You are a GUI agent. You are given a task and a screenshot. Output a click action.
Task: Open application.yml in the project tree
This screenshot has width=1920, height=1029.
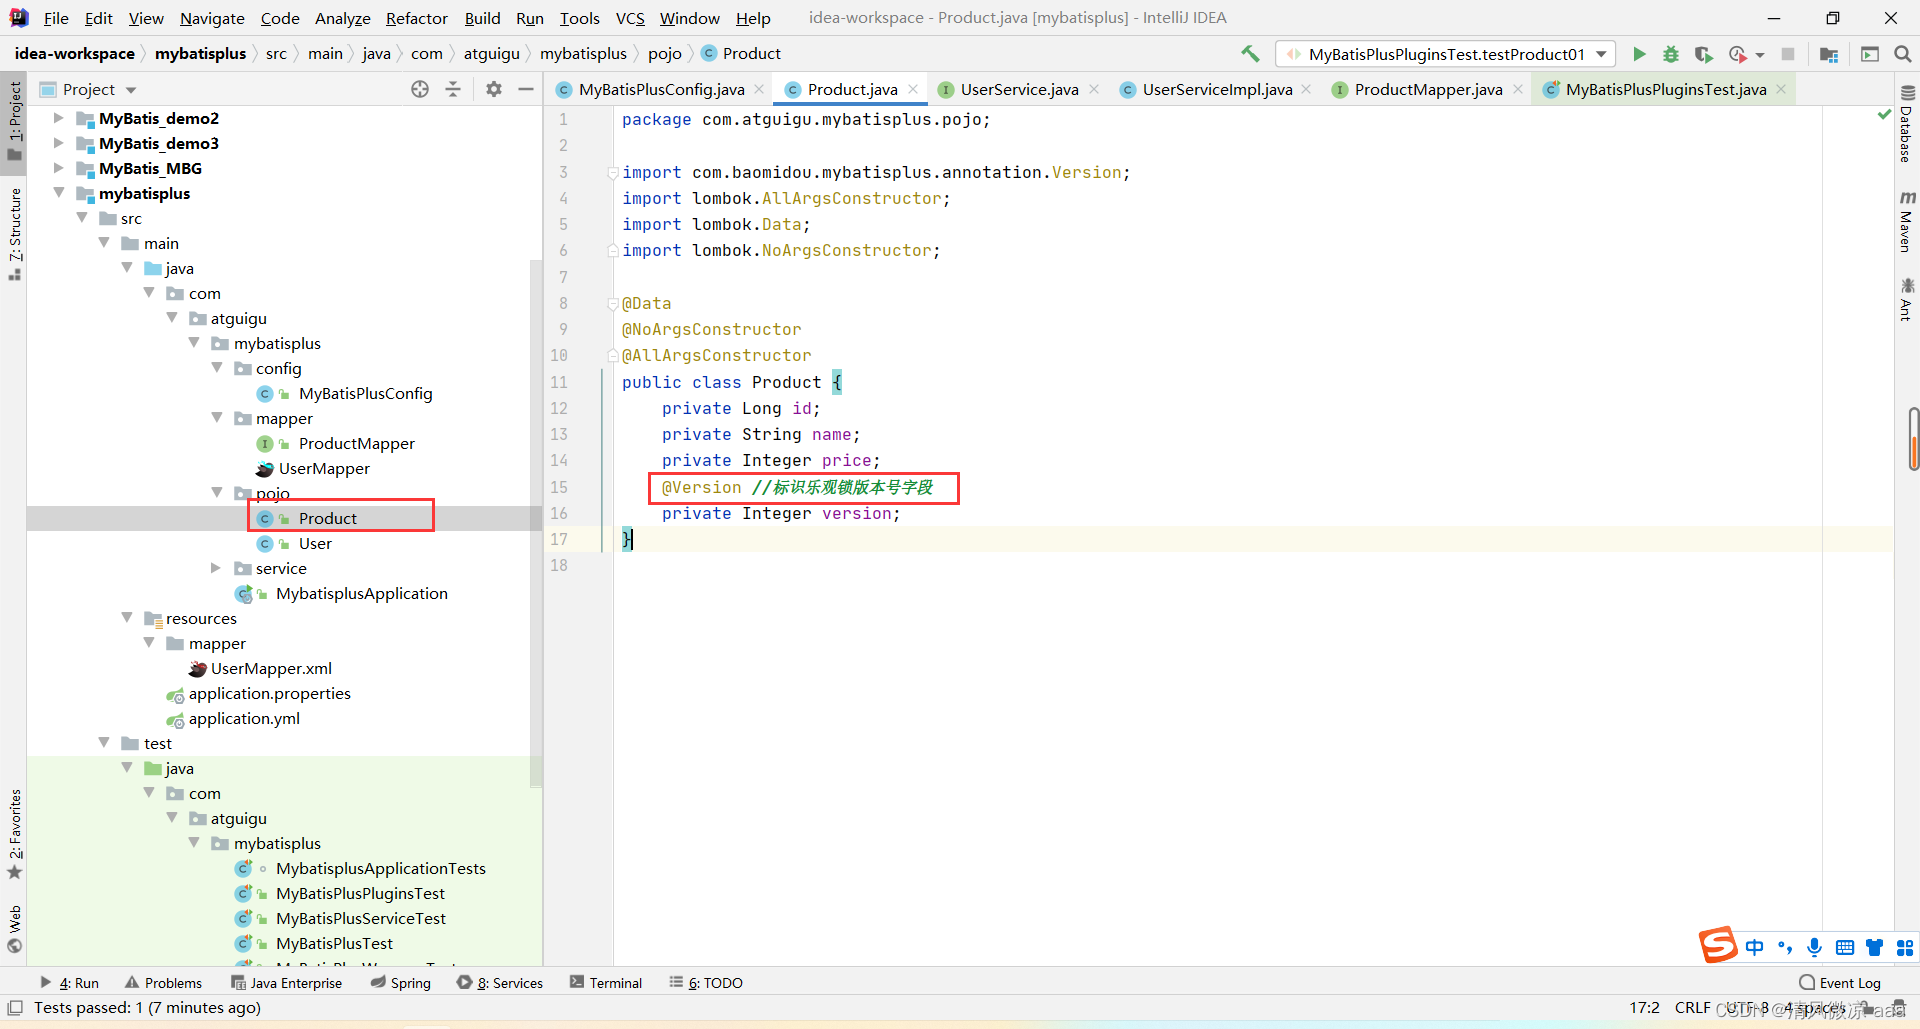tap(244, 719)
